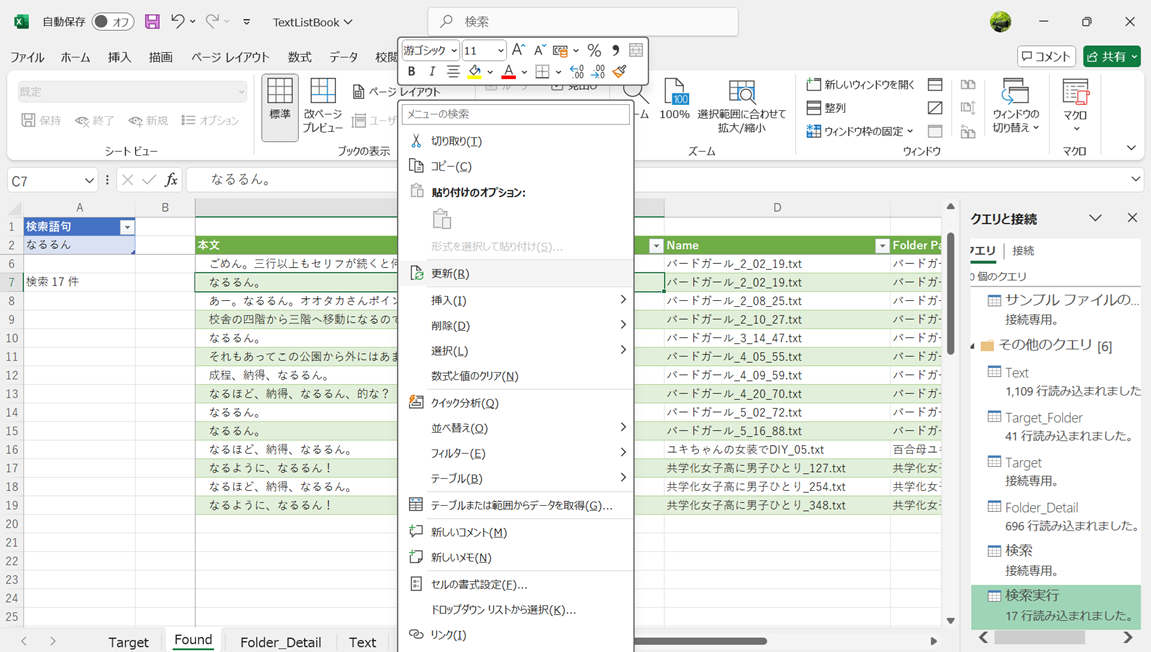The height and width of the screenshot is (652, 1151).
Task: Click the increase font size icon
Action: click(518, 50)
